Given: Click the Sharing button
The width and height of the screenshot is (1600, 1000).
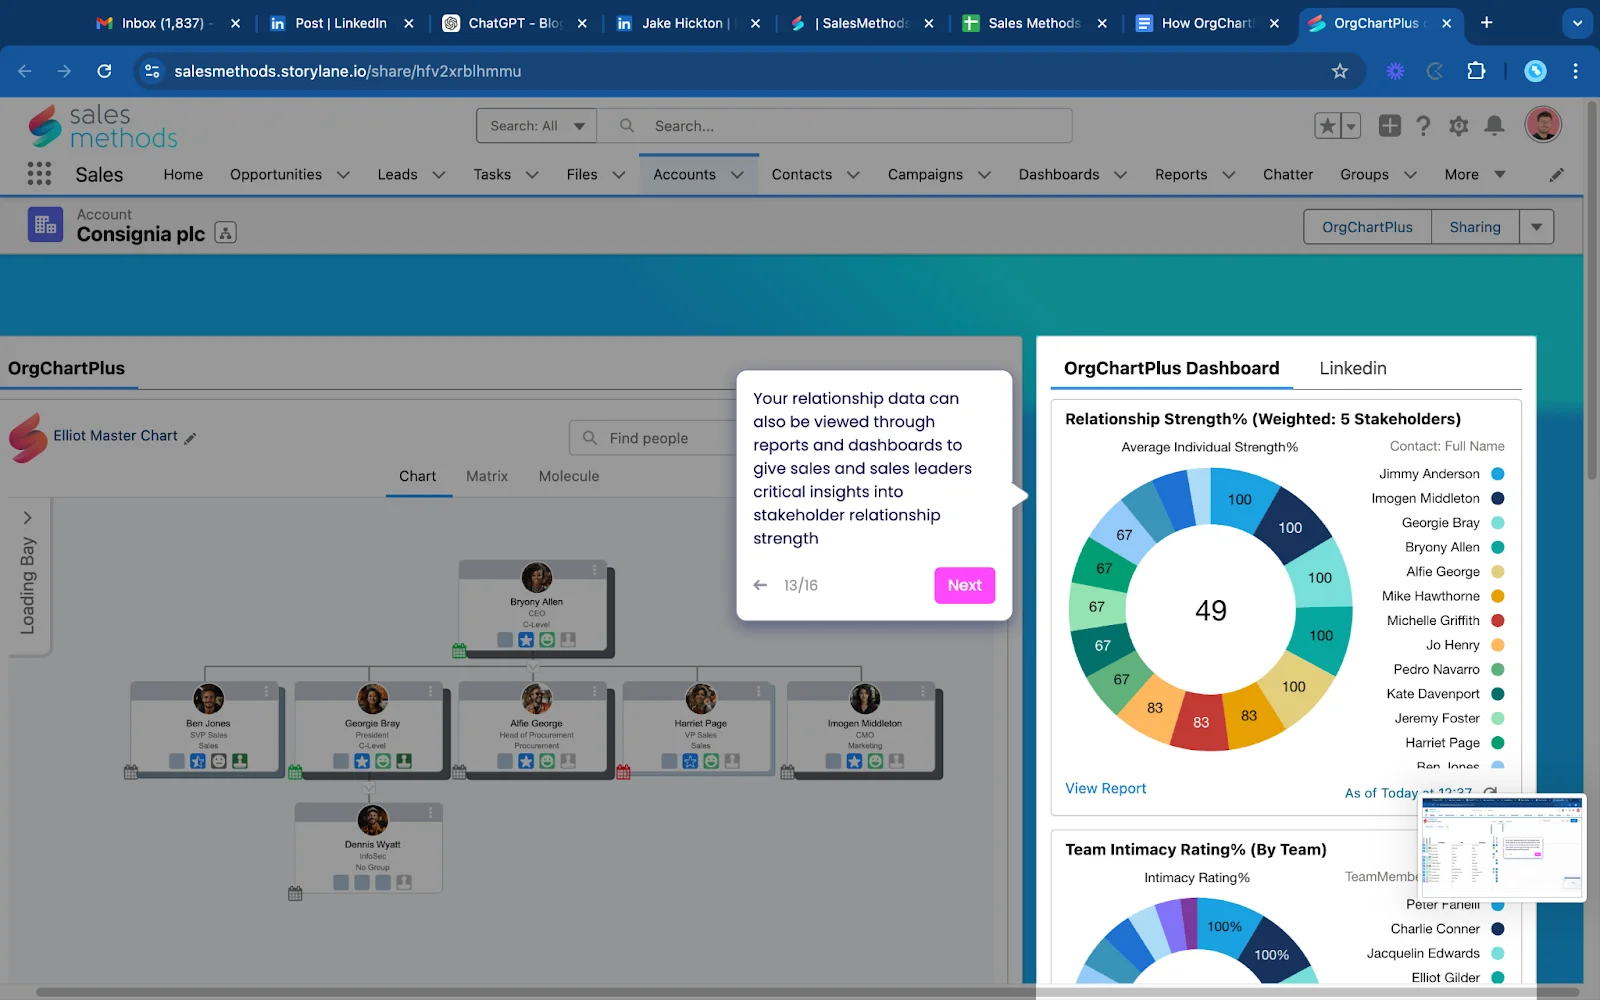Looking at the screenshot, I should click(1475, 227).
